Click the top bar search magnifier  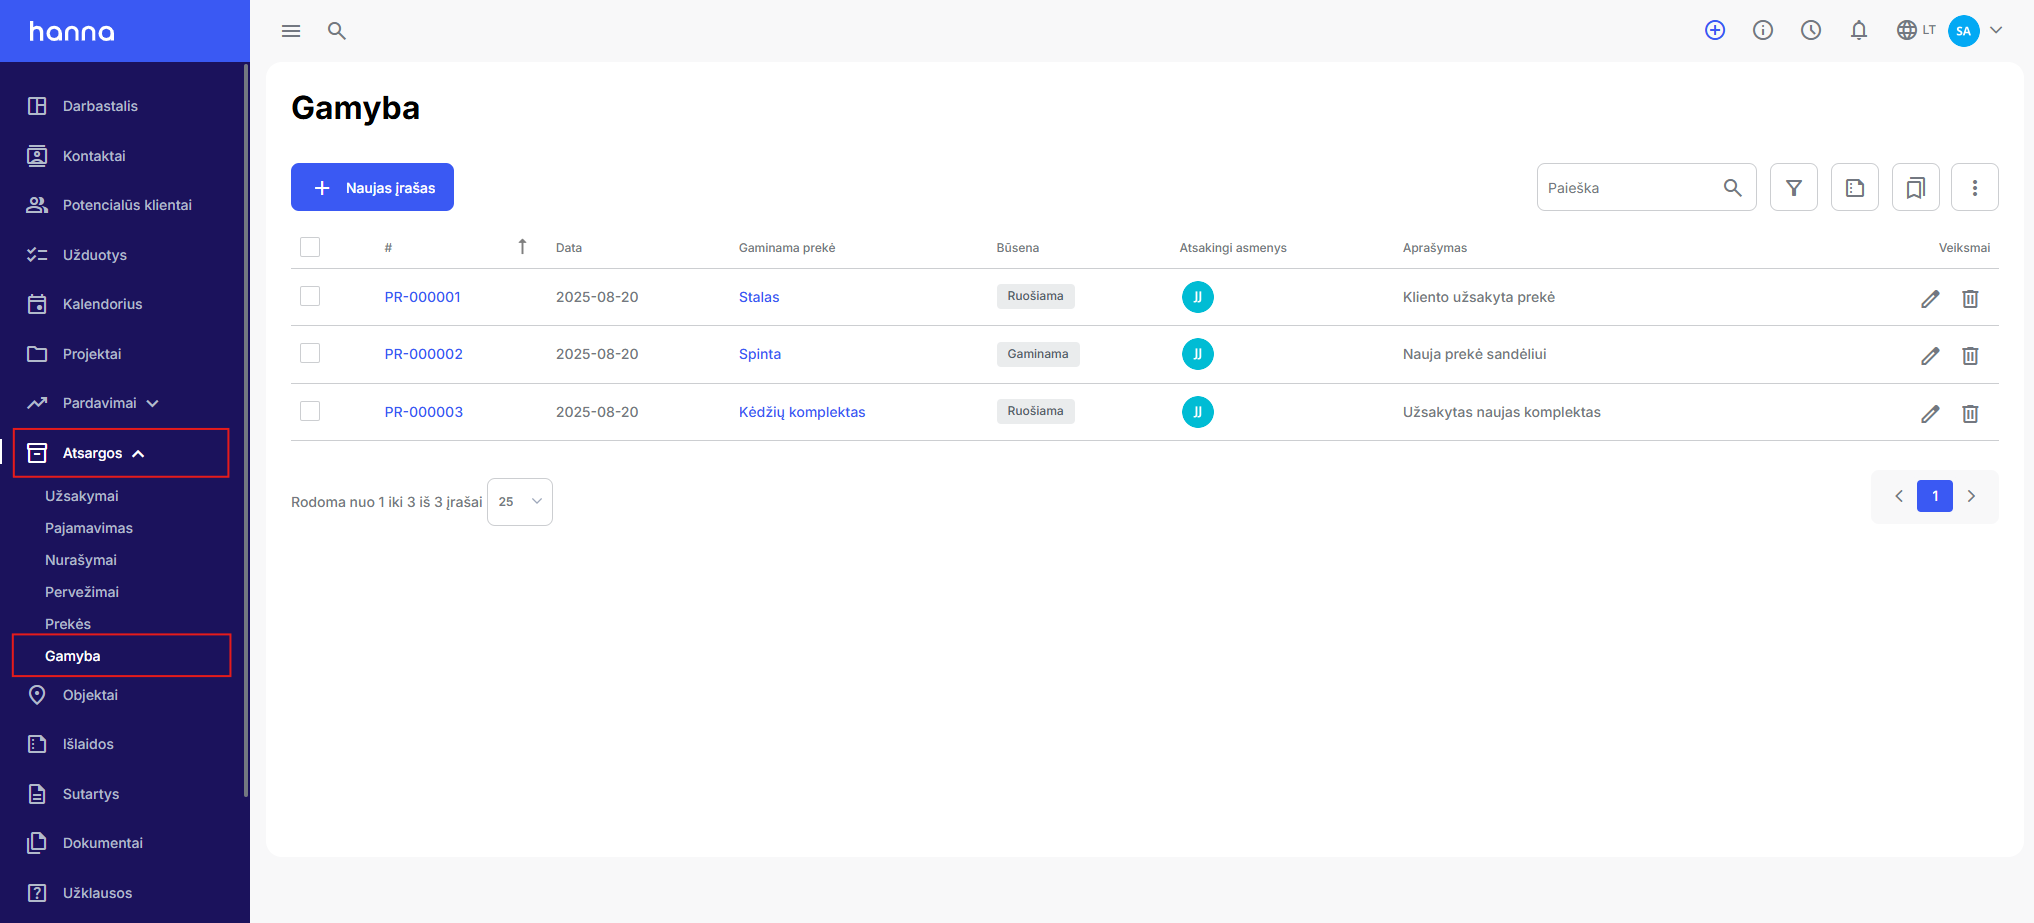tap(337, 31)
